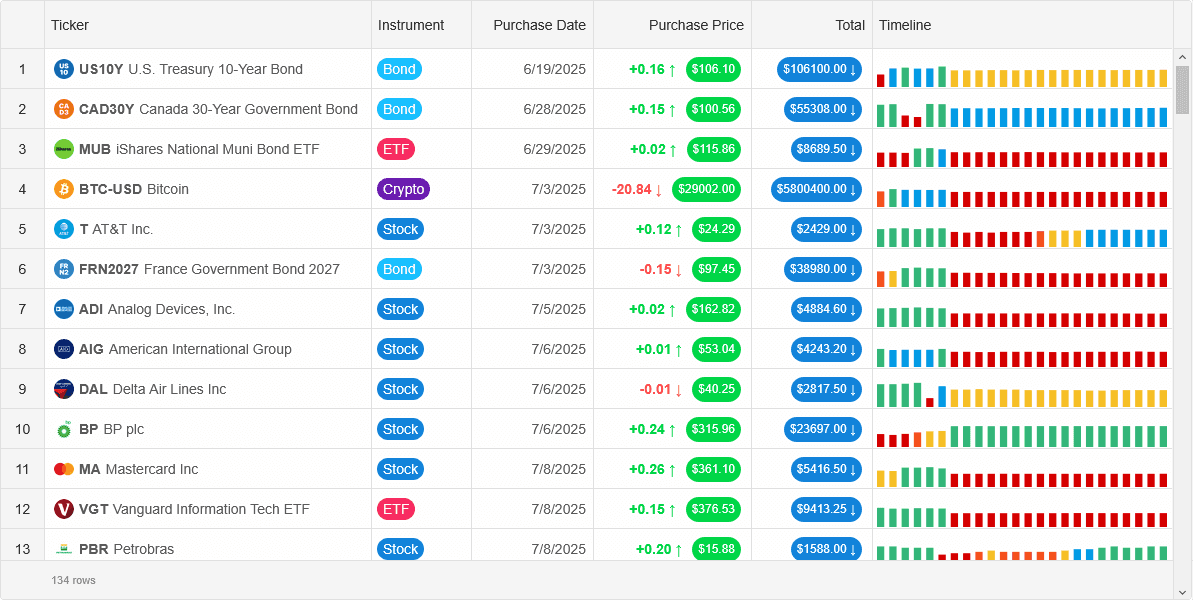
Task: Click the Delta Air Lines logo icon
Action: coord(64,389)
